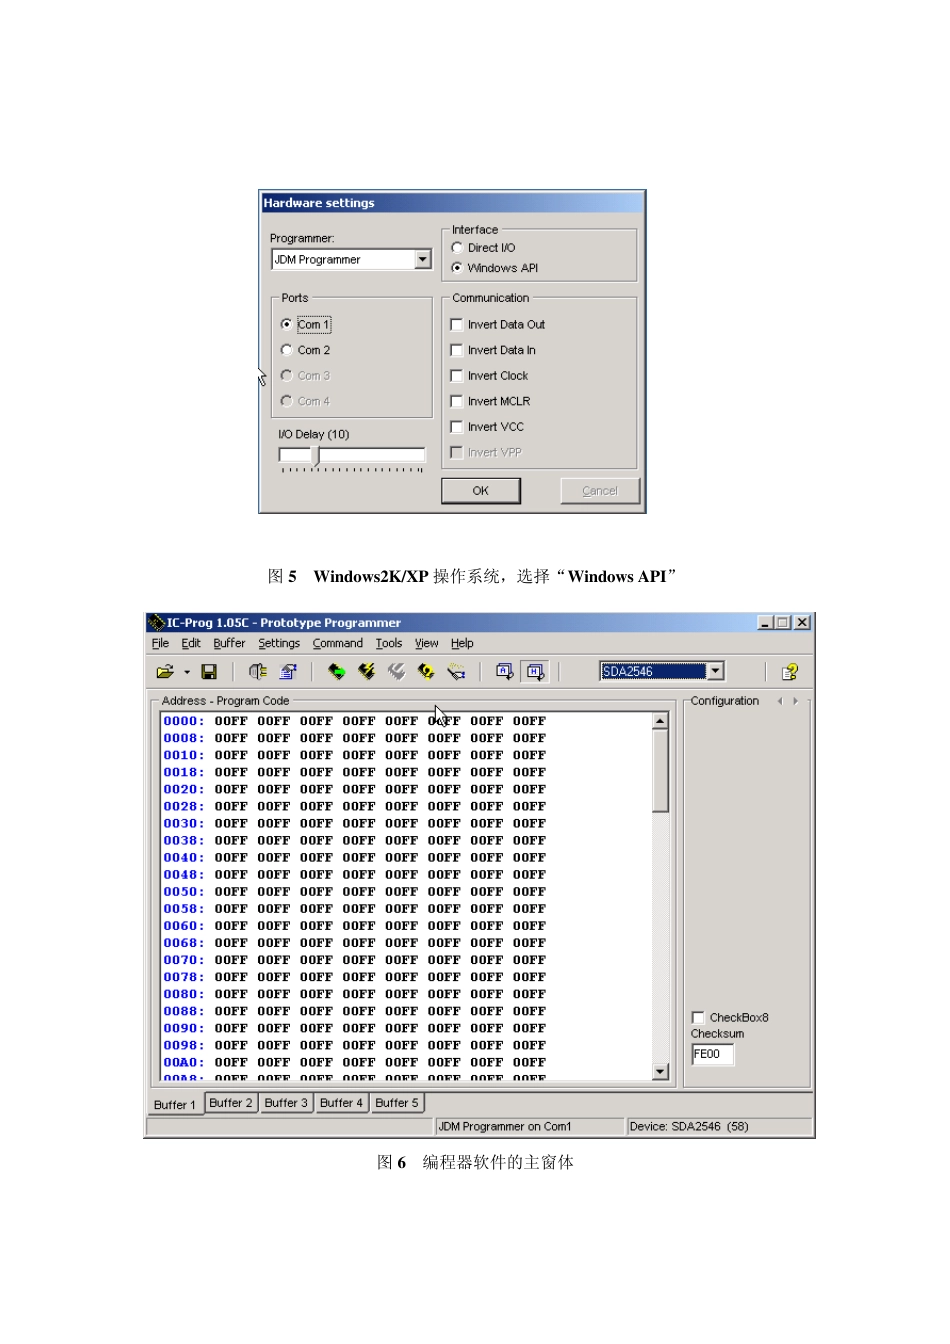Open the dropdown arrow beside Open File icon

coord(187,672)
